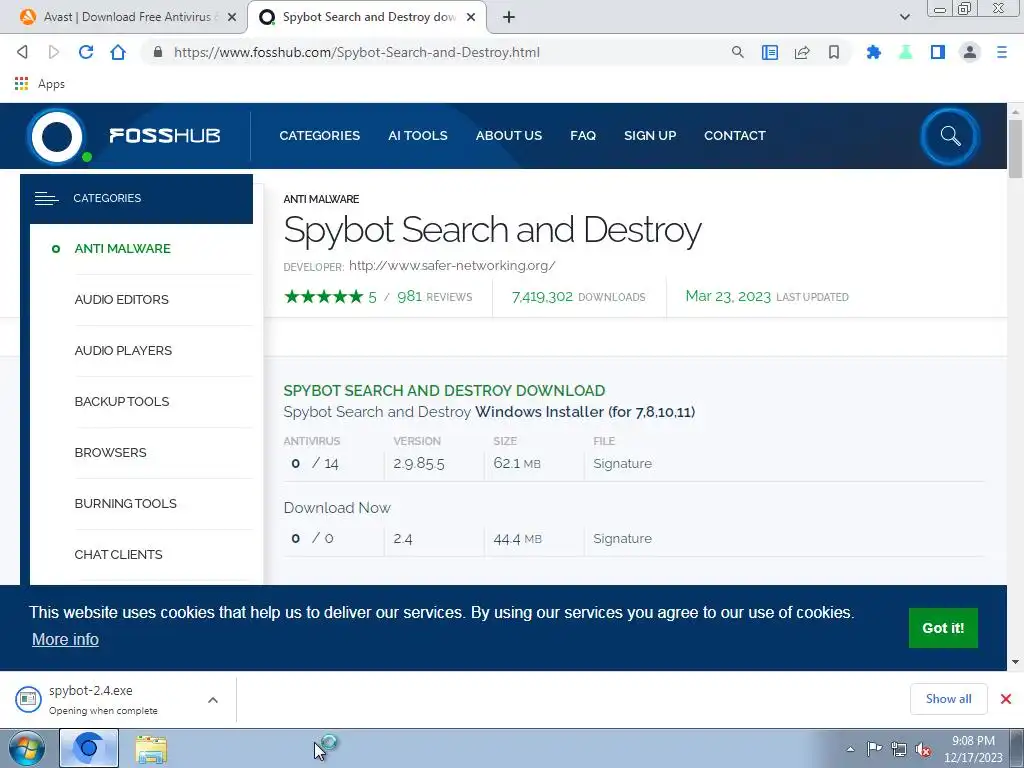Select ANTI MALWARE sidebar category
The width and height of the screenshot is (1024, 768).
pos(122,248)
